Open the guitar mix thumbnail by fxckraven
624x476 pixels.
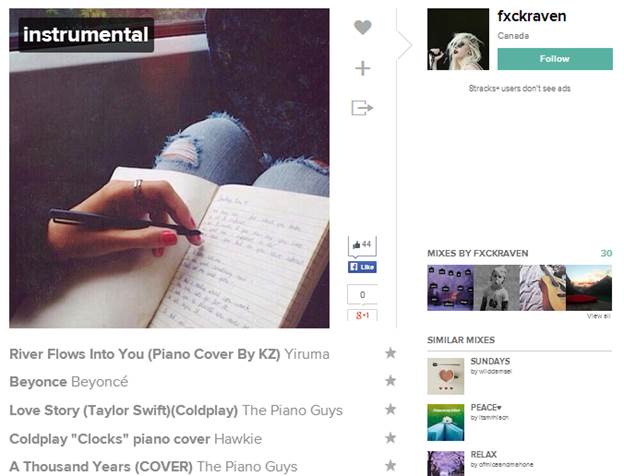click(x=542, y=288)
